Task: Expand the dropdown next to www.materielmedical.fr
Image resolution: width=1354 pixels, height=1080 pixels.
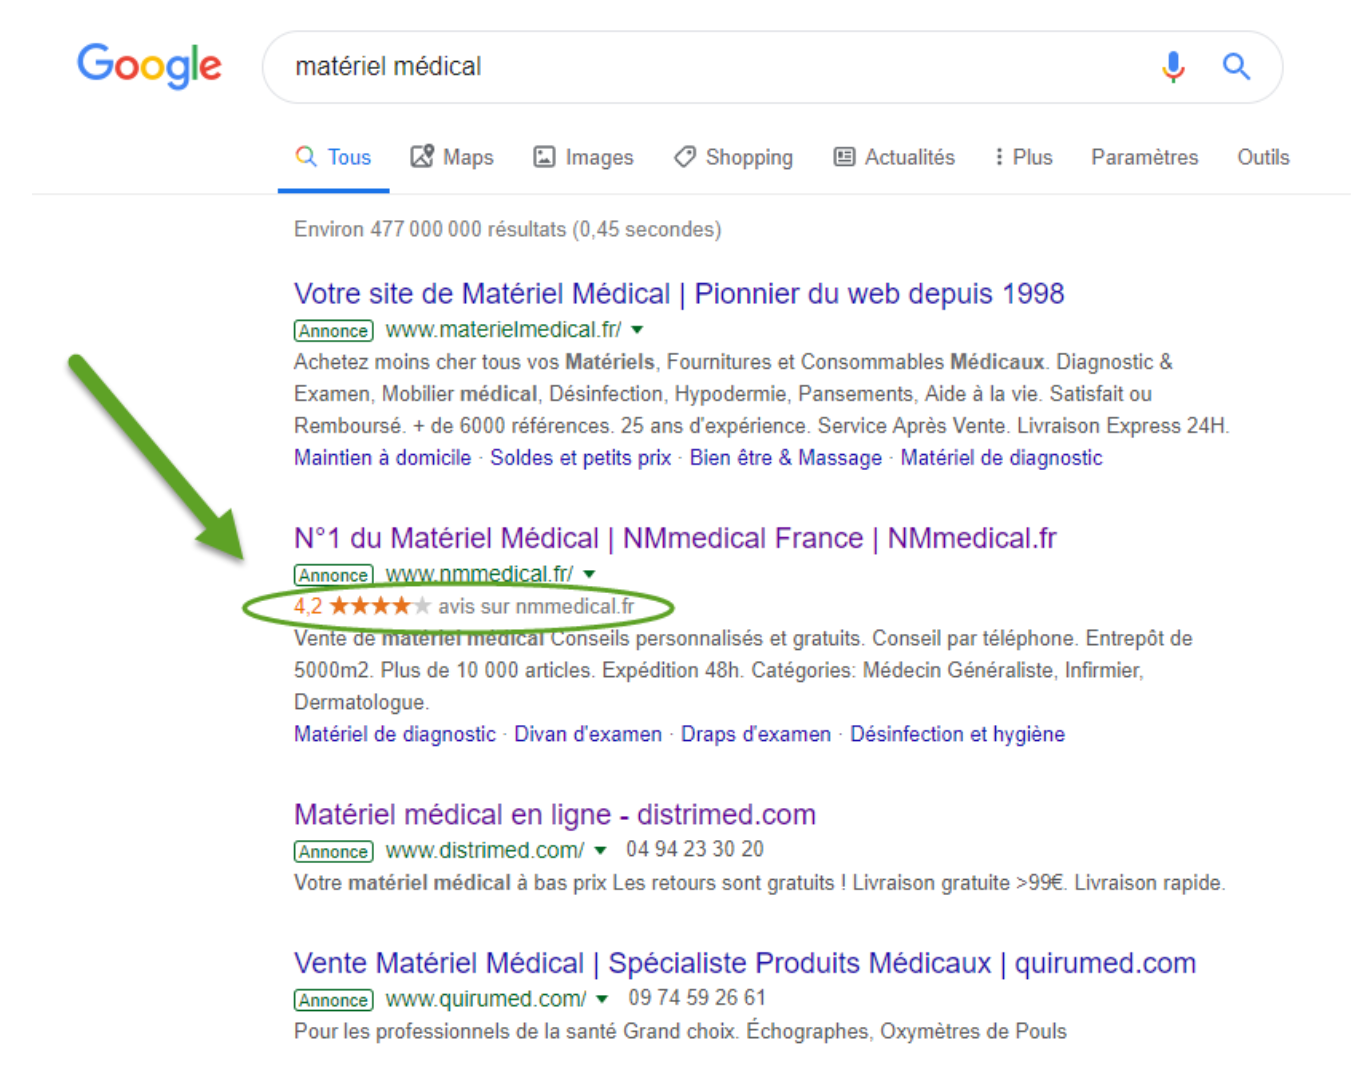Action: tap(637, 329)
